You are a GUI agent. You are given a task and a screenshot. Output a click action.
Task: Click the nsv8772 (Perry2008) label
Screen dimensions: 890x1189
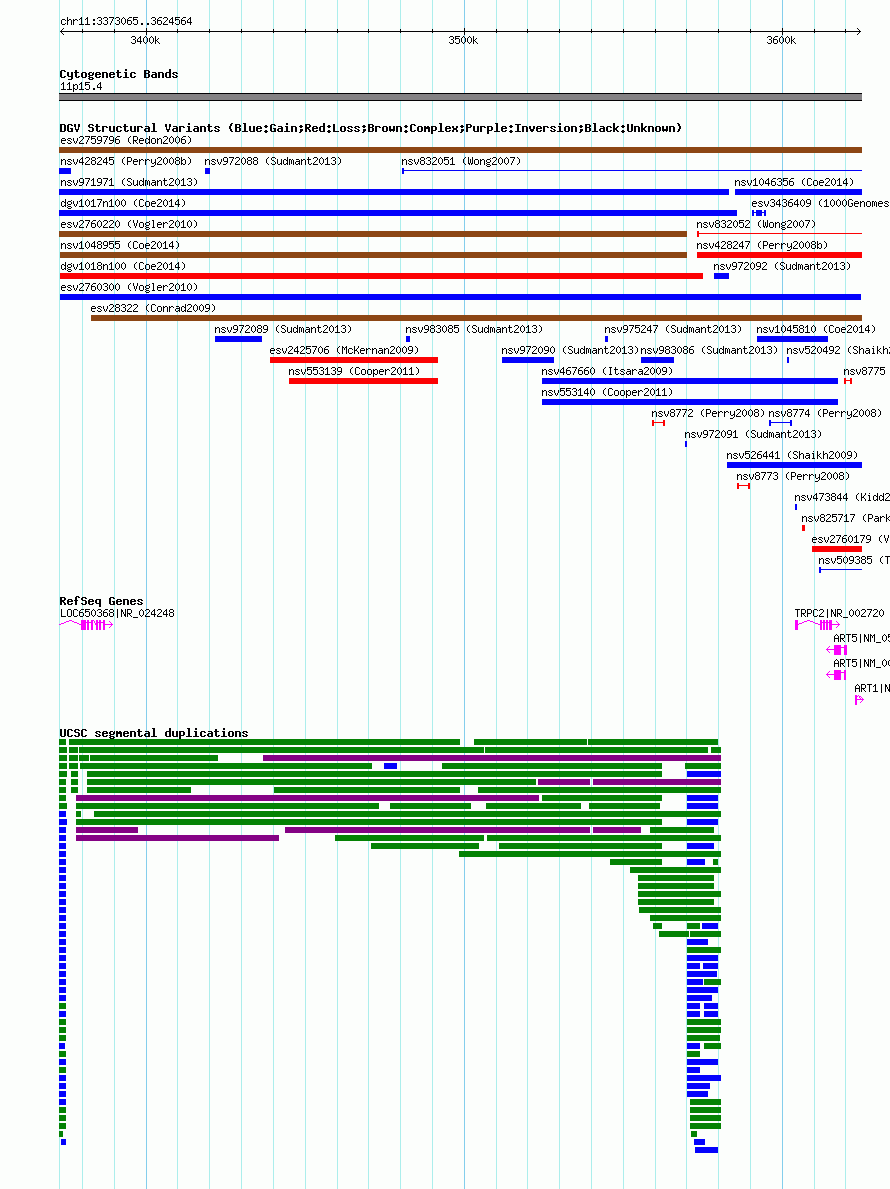coord(708,414)
